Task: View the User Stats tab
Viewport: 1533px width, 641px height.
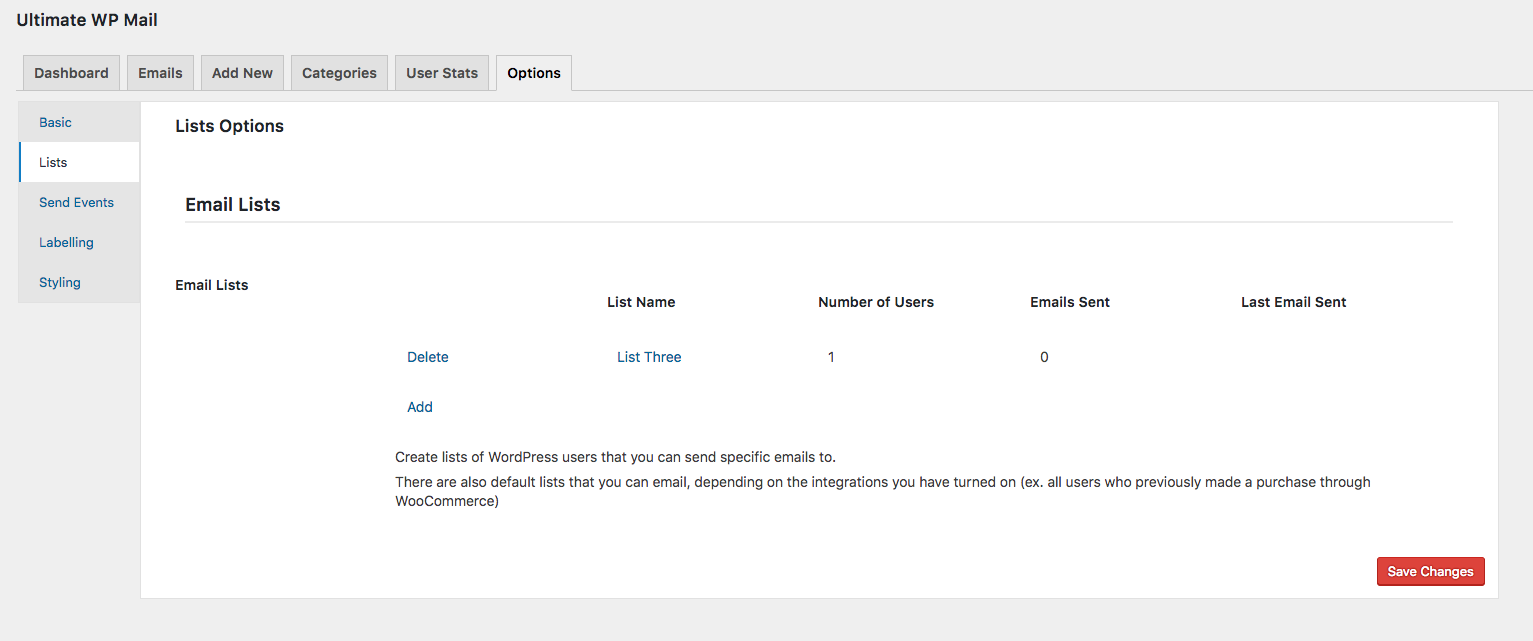Action: [x=442, y=73]
